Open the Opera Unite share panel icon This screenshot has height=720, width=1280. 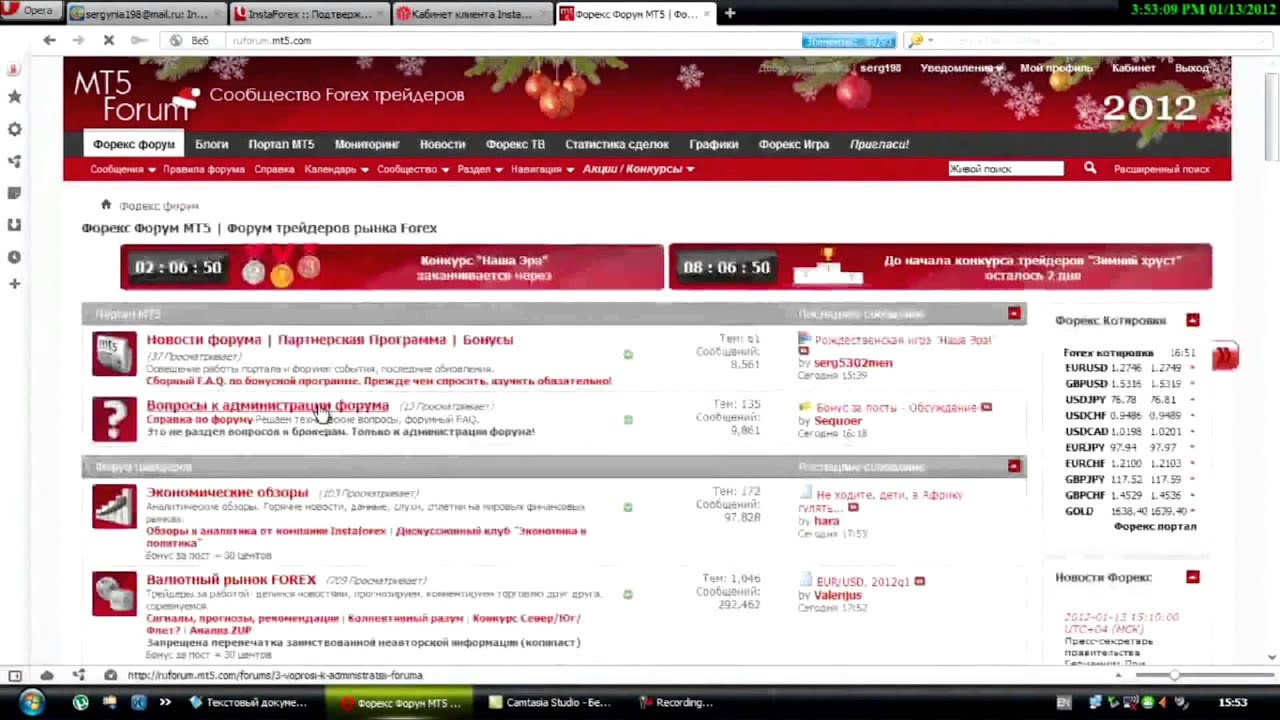point(14,161)
